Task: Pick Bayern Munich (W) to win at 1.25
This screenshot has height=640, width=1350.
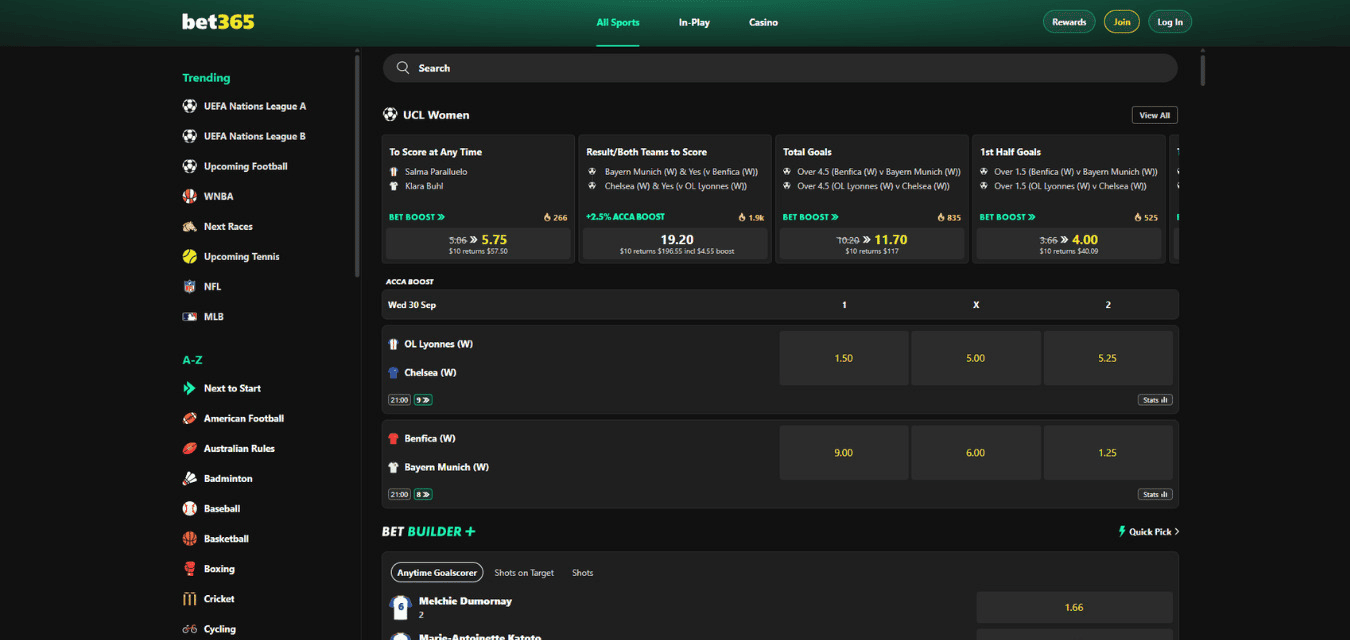Action: [1108, 453]
